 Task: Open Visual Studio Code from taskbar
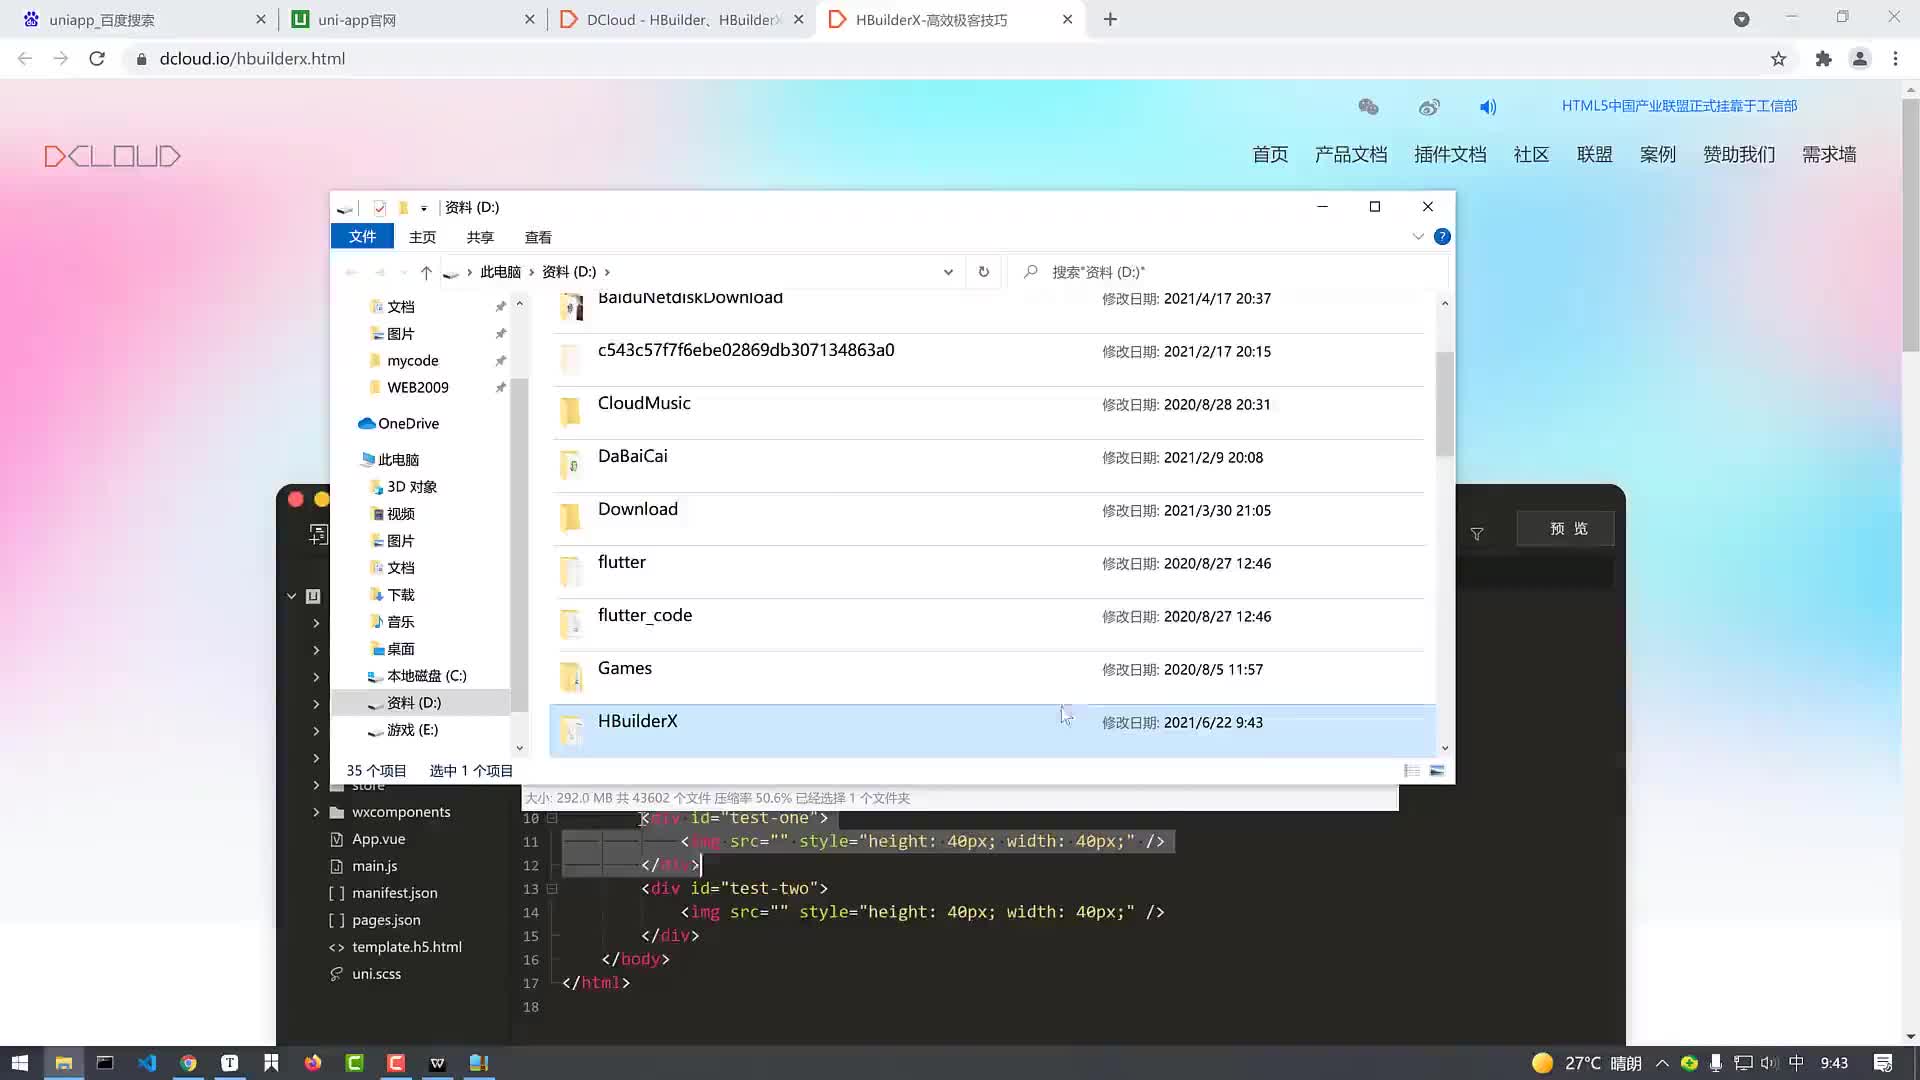pyautogui.click(x=147, y=1063)
